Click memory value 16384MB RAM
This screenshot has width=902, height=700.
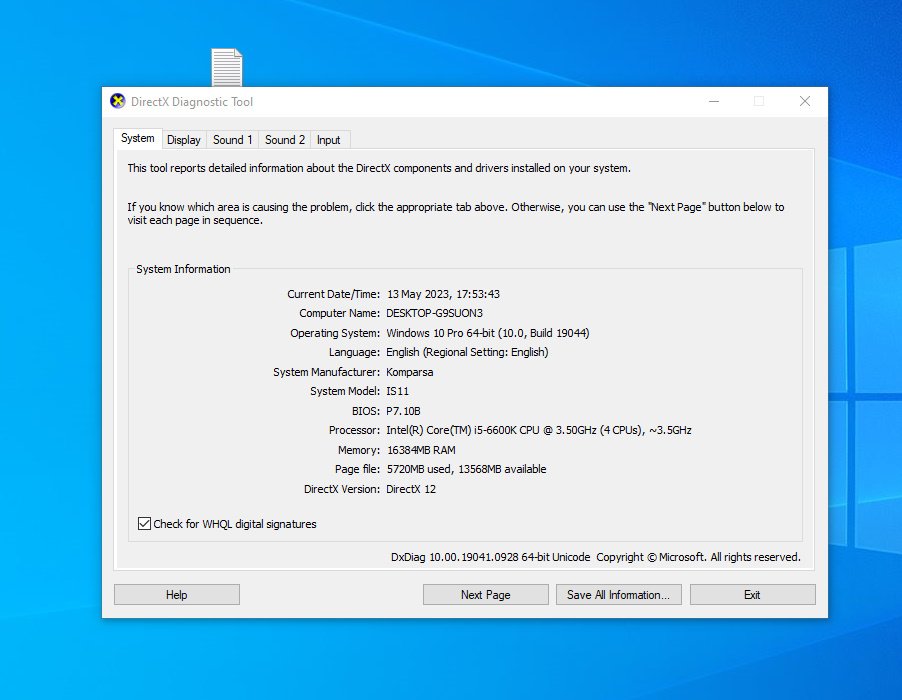click(x=421, y=450)
